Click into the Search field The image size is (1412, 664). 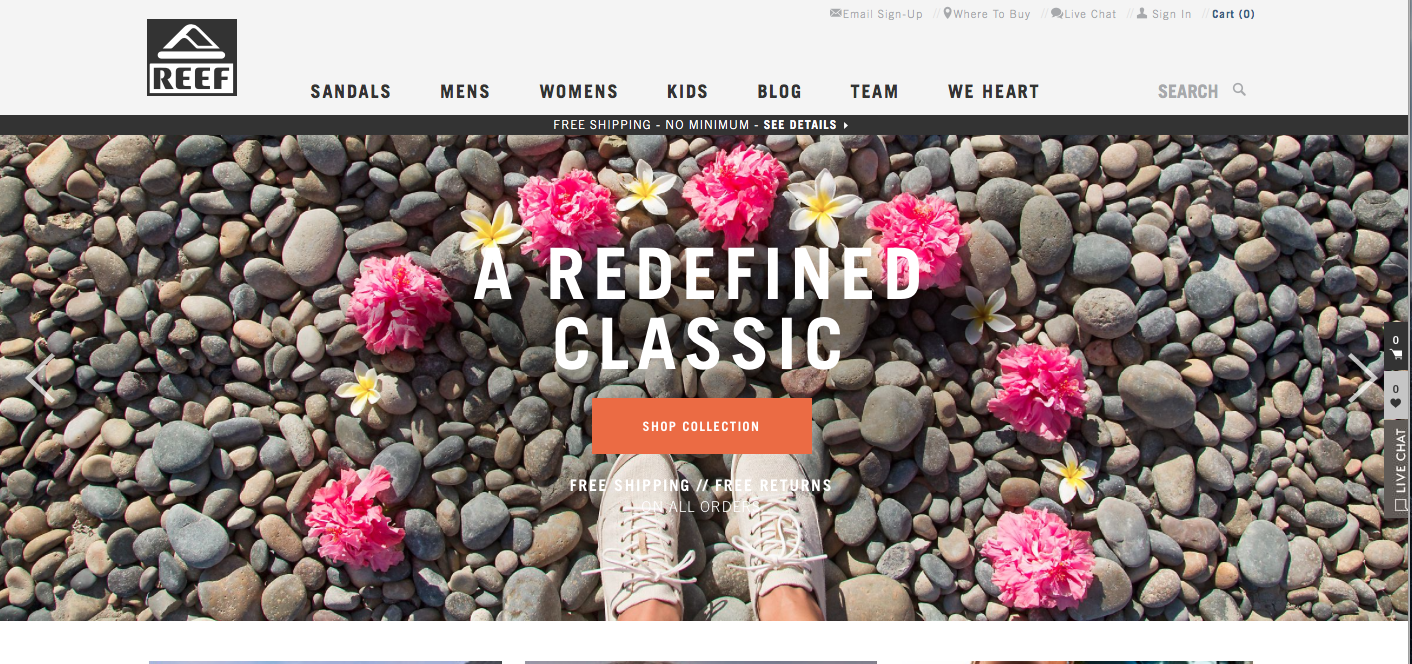point(1188,91)
